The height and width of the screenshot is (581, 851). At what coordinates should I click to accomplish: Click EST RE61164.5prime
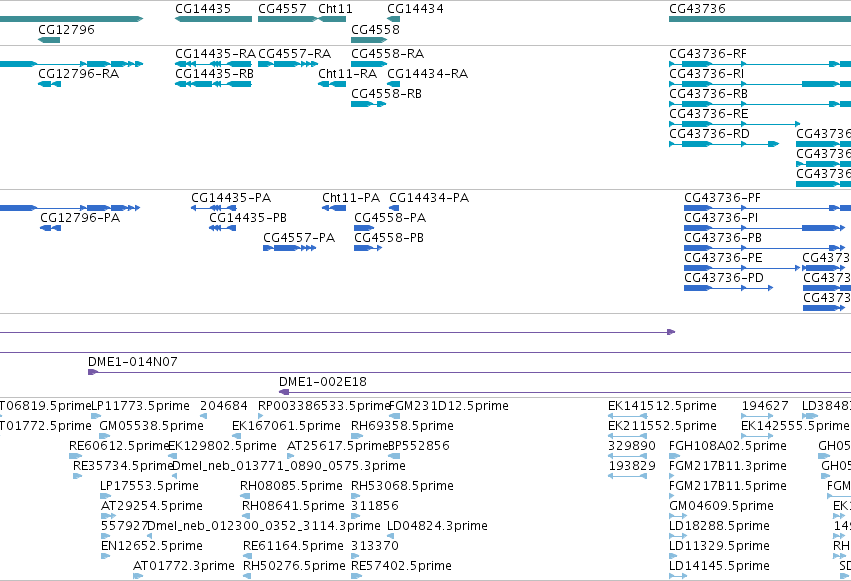(x=247, y=557)
